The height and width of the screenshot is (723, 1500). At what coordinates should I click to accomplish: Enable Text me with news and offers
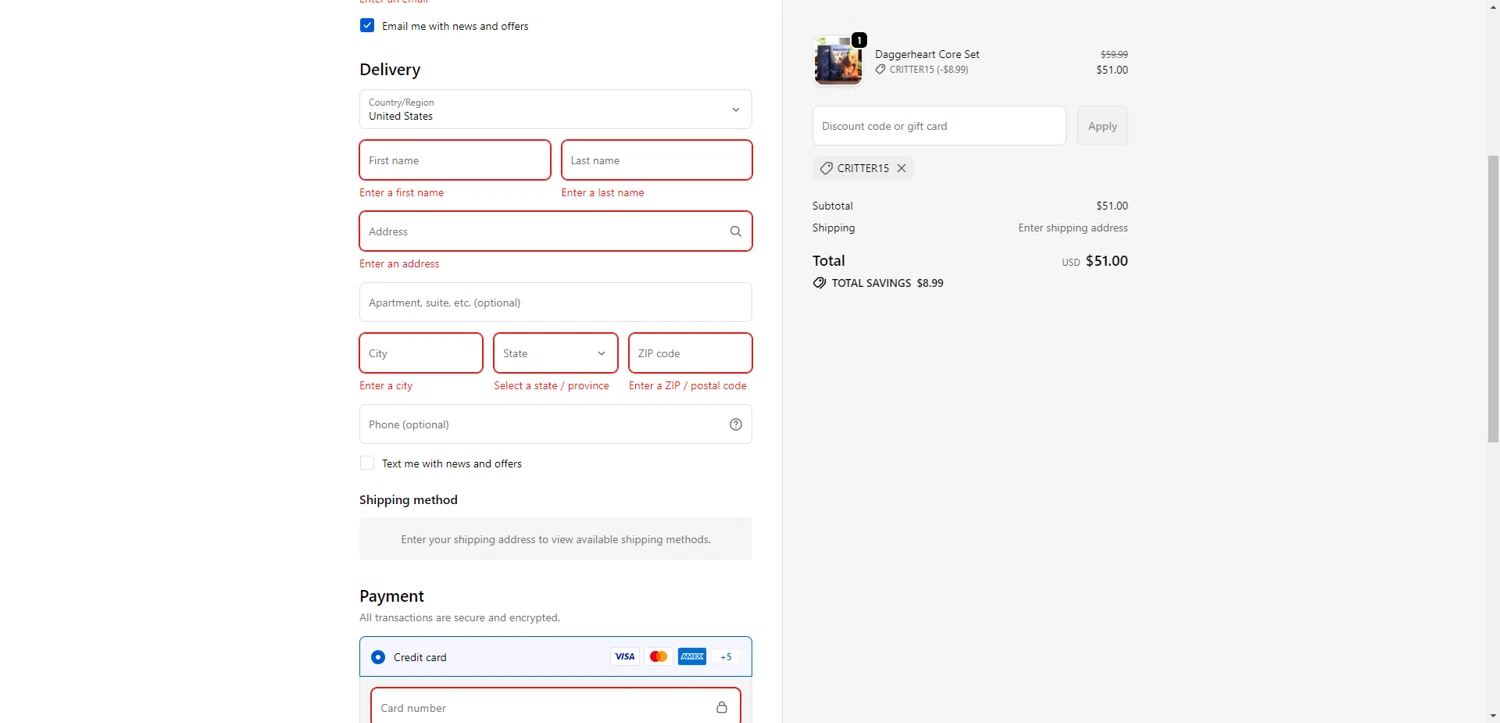(367, 463)
